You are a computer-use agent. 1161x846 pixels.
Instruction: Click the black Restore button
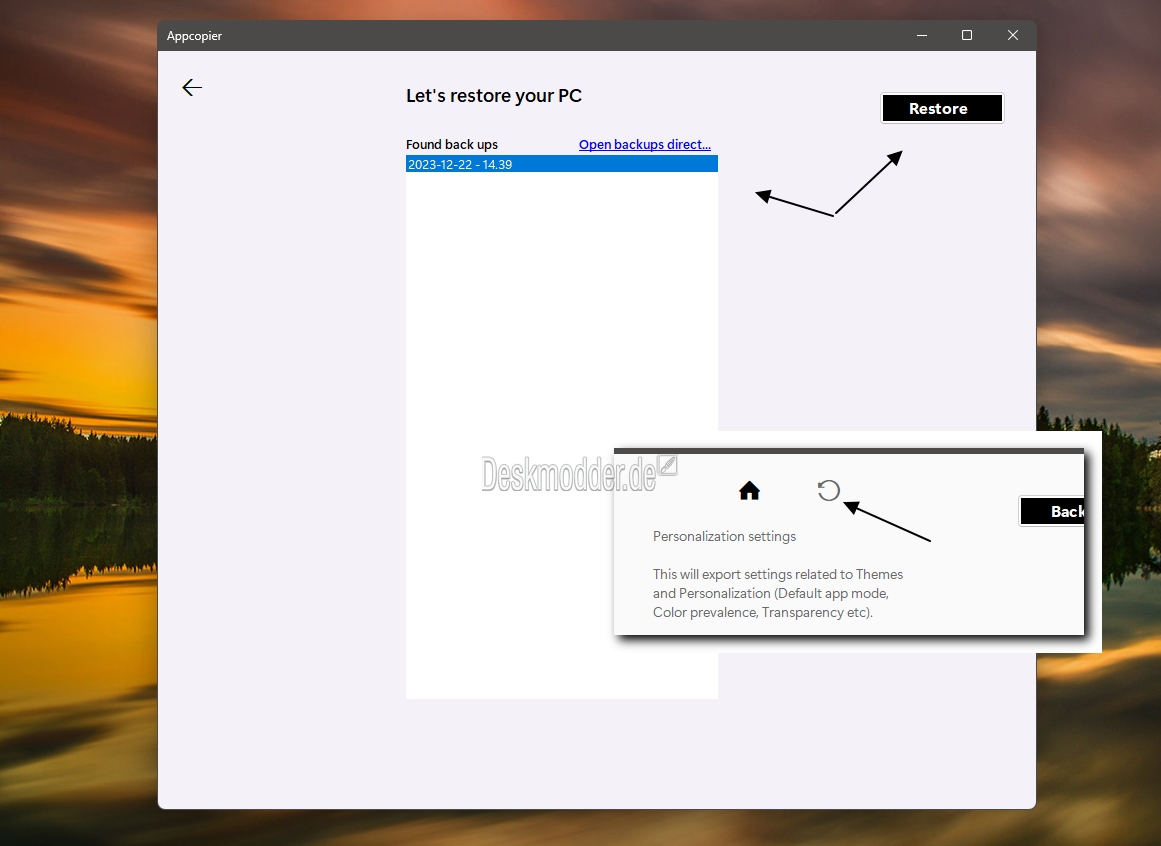[942, 108]
